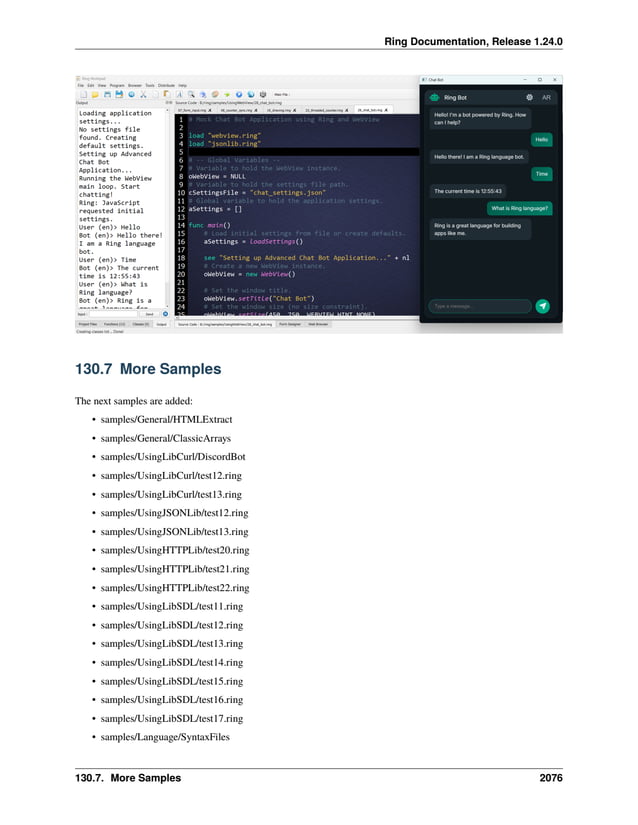Click code line 10 cSettingsFile assignment
Image resolution: width=638 pixels, height=825 pixels.
point(257,193)
